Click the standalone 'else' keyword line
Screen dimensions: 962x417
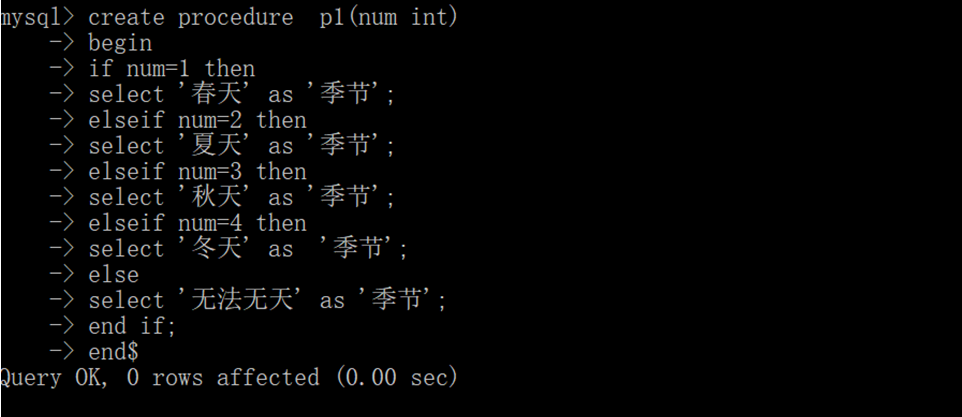113,275
